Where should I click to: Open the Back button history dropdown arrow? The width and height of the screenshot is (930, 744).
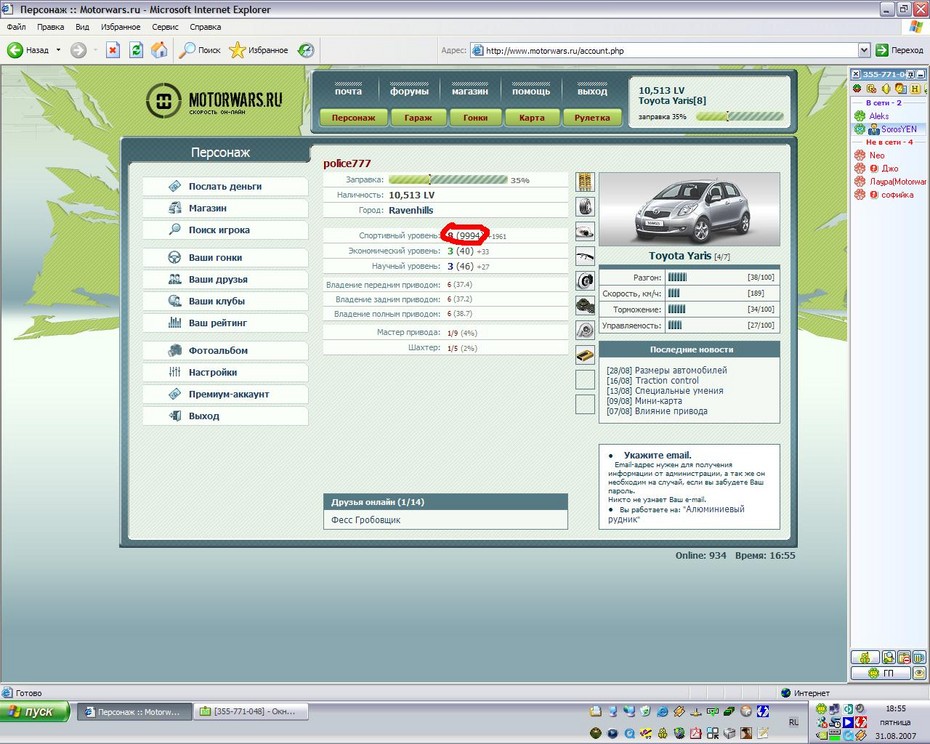(x=58, y=50)
